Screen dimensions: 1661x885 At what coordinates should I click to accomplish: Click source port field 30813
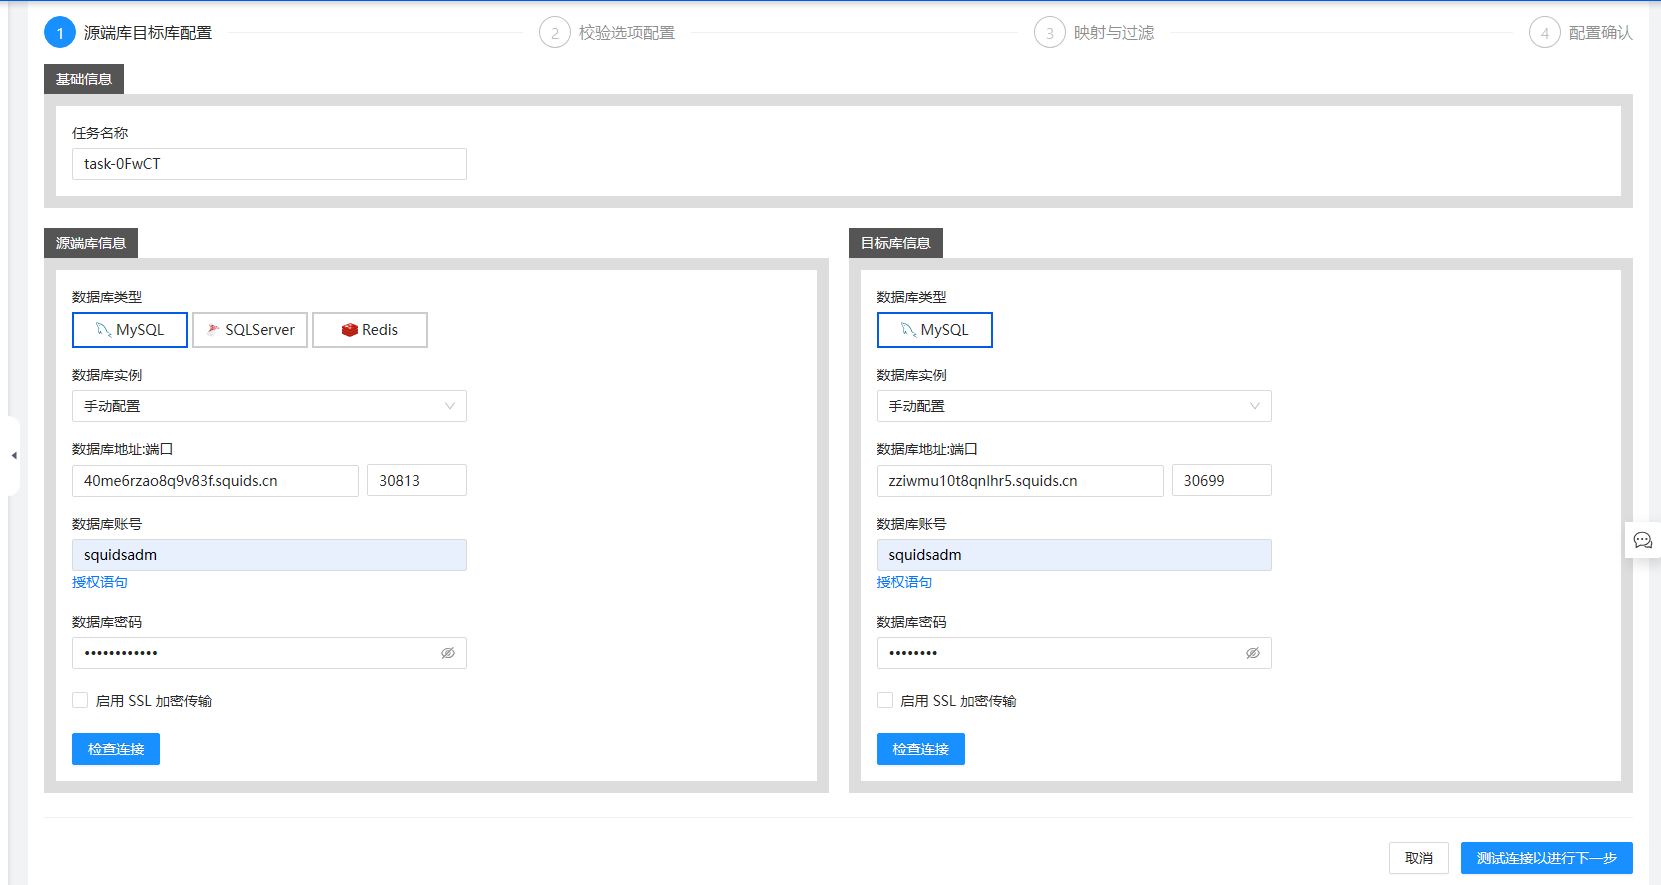[417, 481]
